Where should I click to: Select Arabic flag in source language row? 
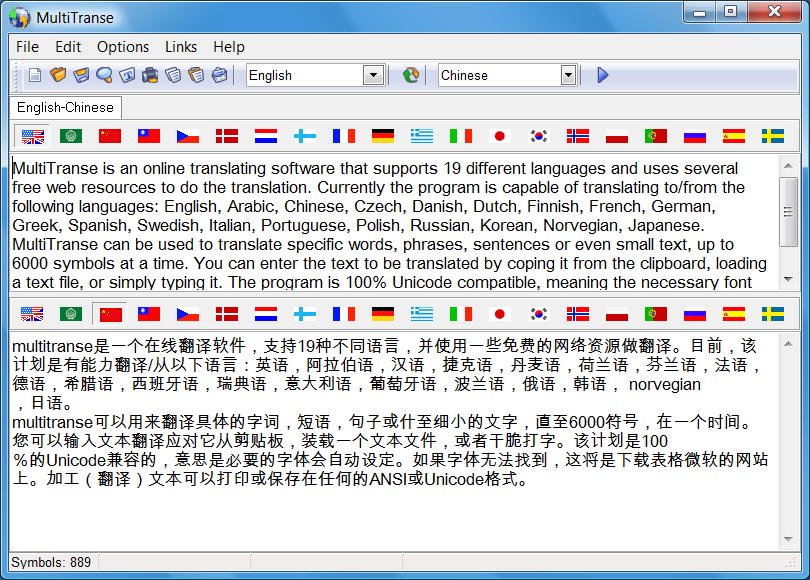71,136
